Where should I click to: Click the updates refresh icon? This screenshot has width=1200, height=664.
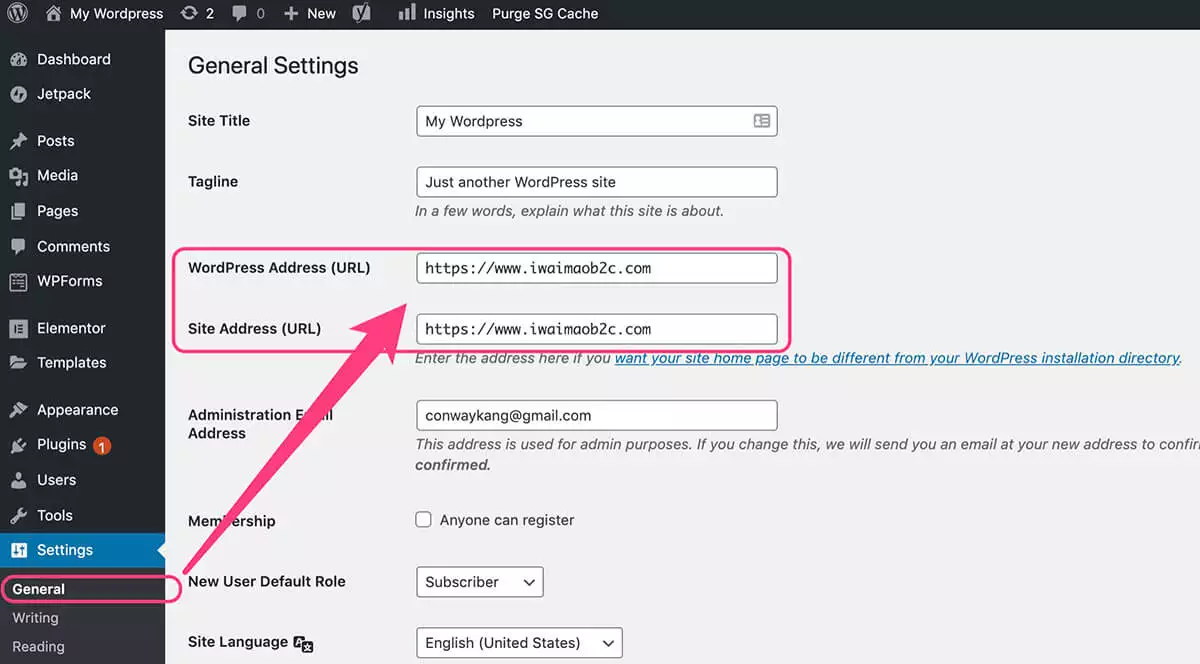tap(188, 14)
